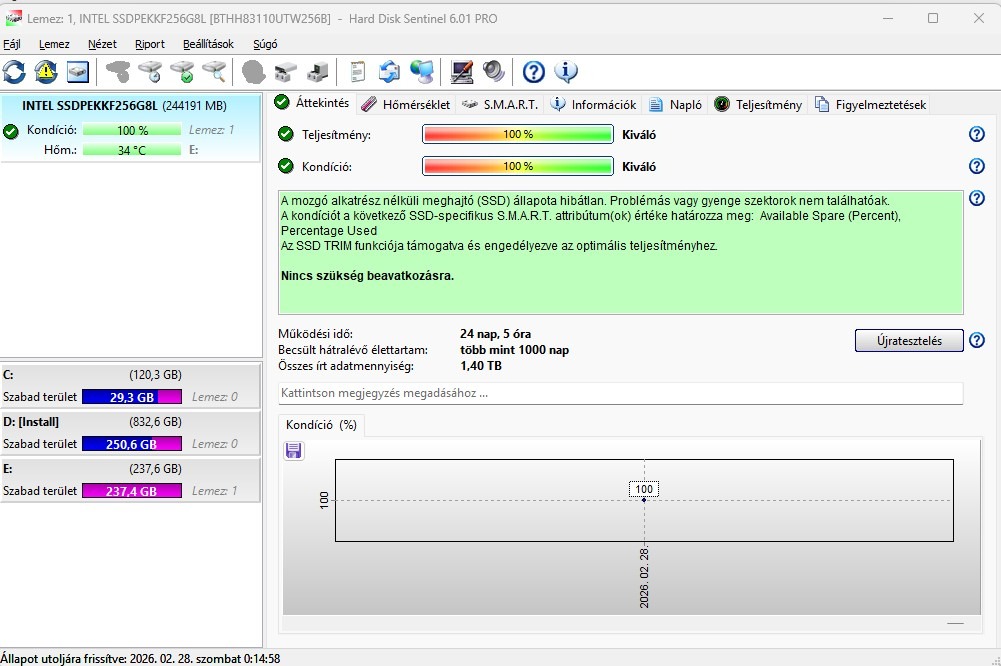Screen dimensions: 1001x666
Task: Click the computer tower with binoculars icon
Action: coord(317,72)
